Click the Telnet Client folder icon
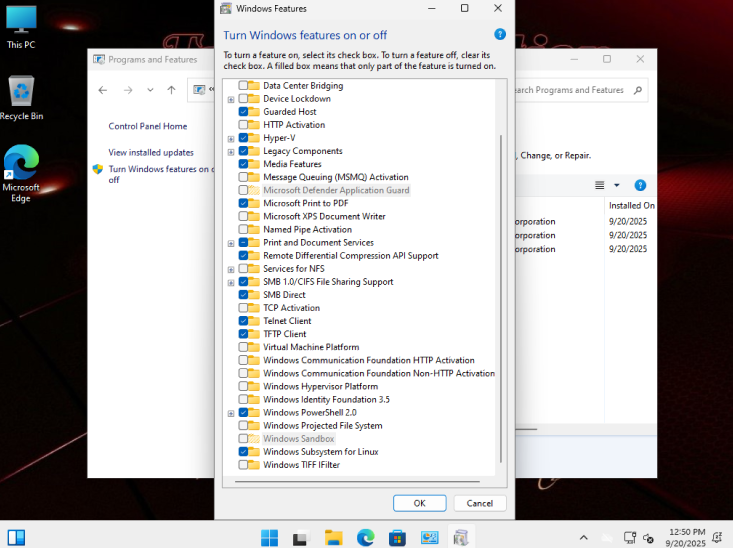 click(254, 321)
